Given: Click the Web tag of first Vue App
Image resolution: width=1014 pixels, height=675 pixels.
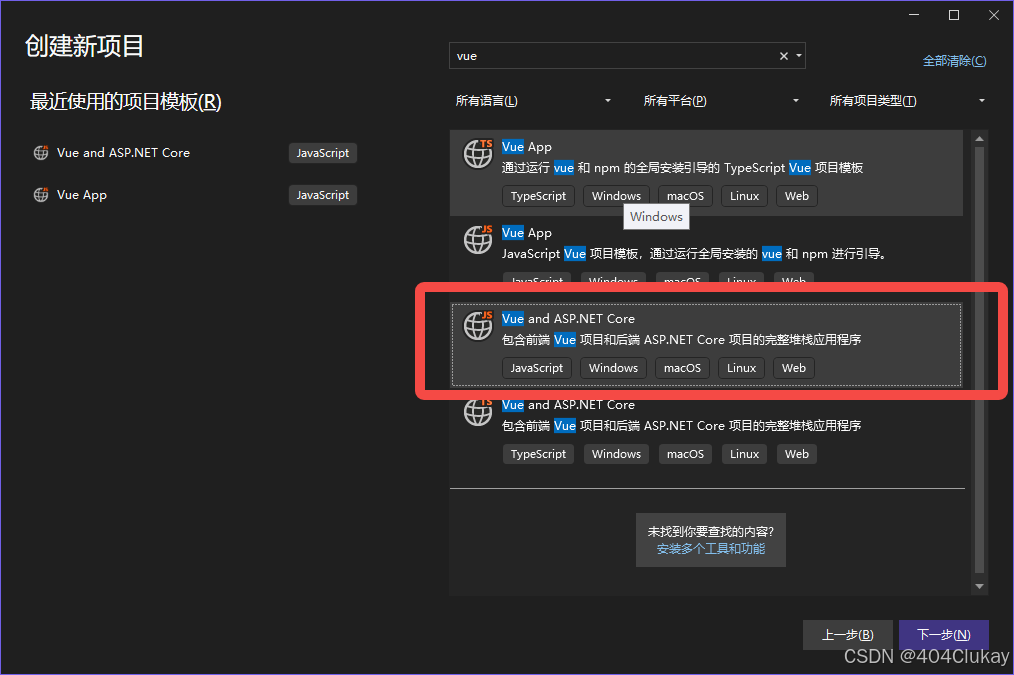Looking at the screenshot, I should (797, 196).
